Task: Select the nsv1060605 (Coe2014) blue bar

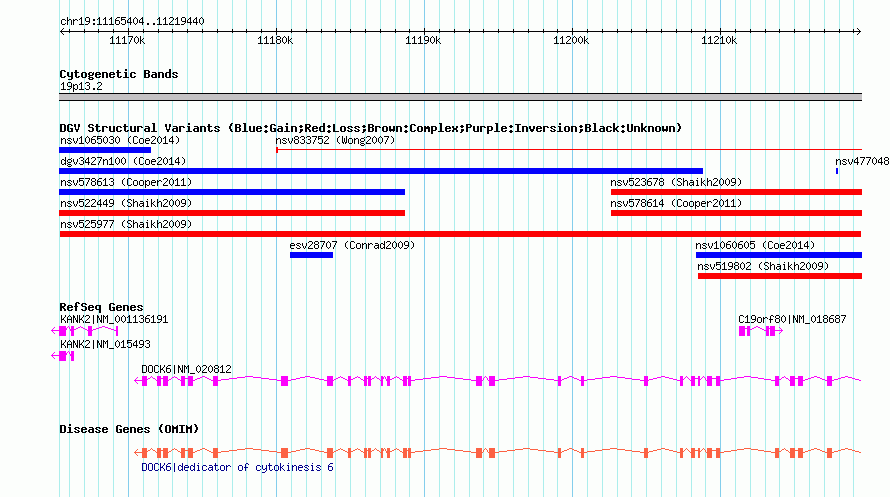Action: [779, 255]
